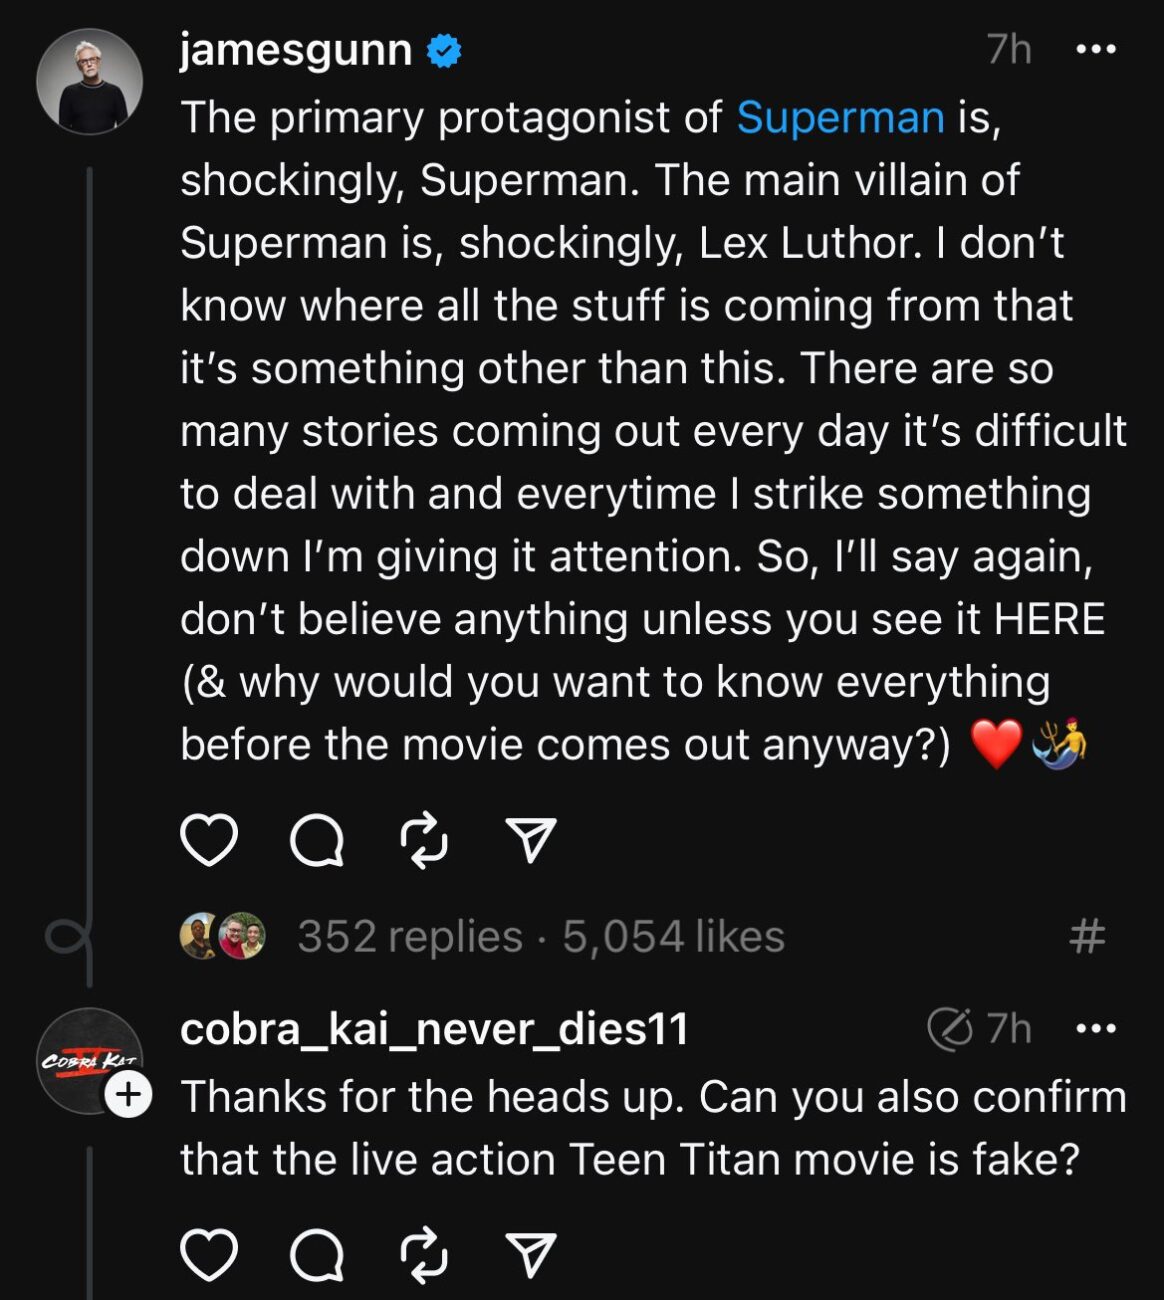Open more options for cobra_kai reply
Image resolution: width=1164 pixels, height=1300 pixels.
(x=1095, y=1028)
